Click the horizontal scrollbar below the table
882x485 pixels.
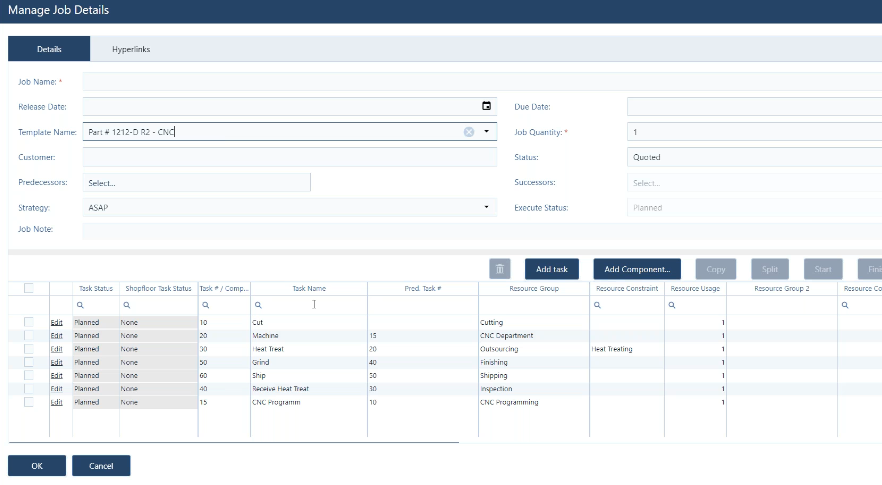(x=233, y=442)
